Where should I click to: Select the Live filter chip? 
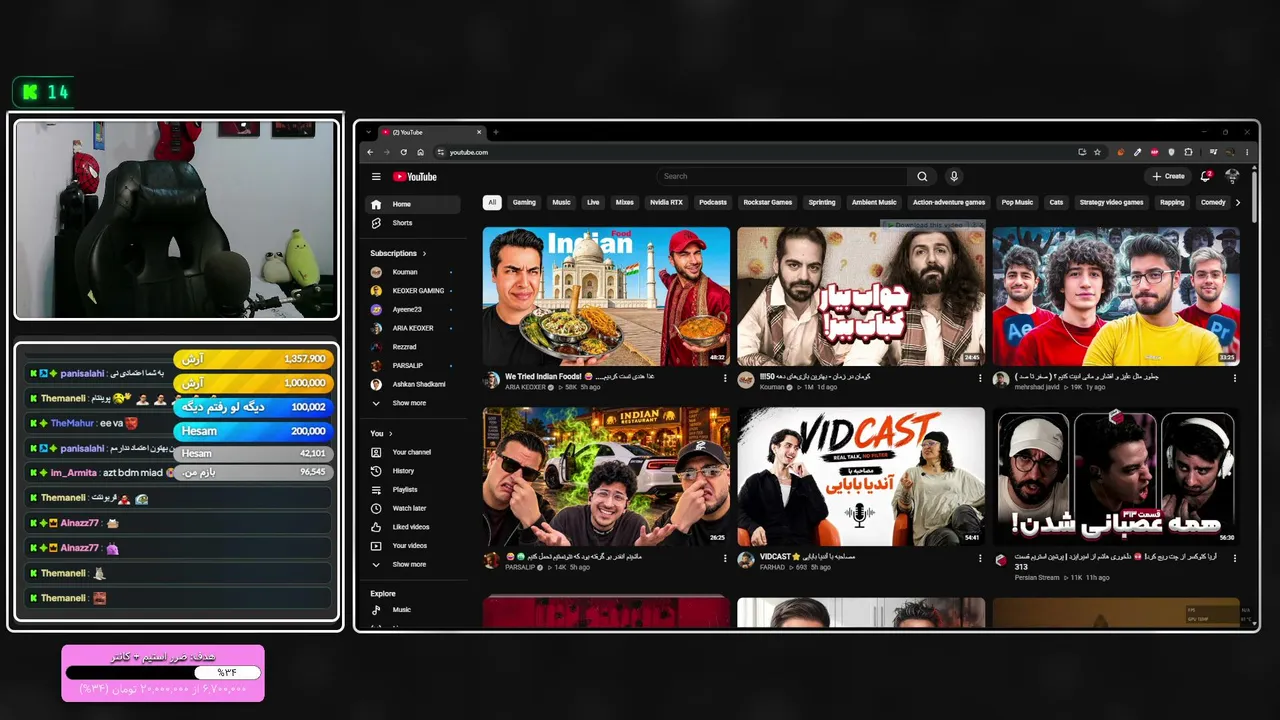(x=593, y=202)
